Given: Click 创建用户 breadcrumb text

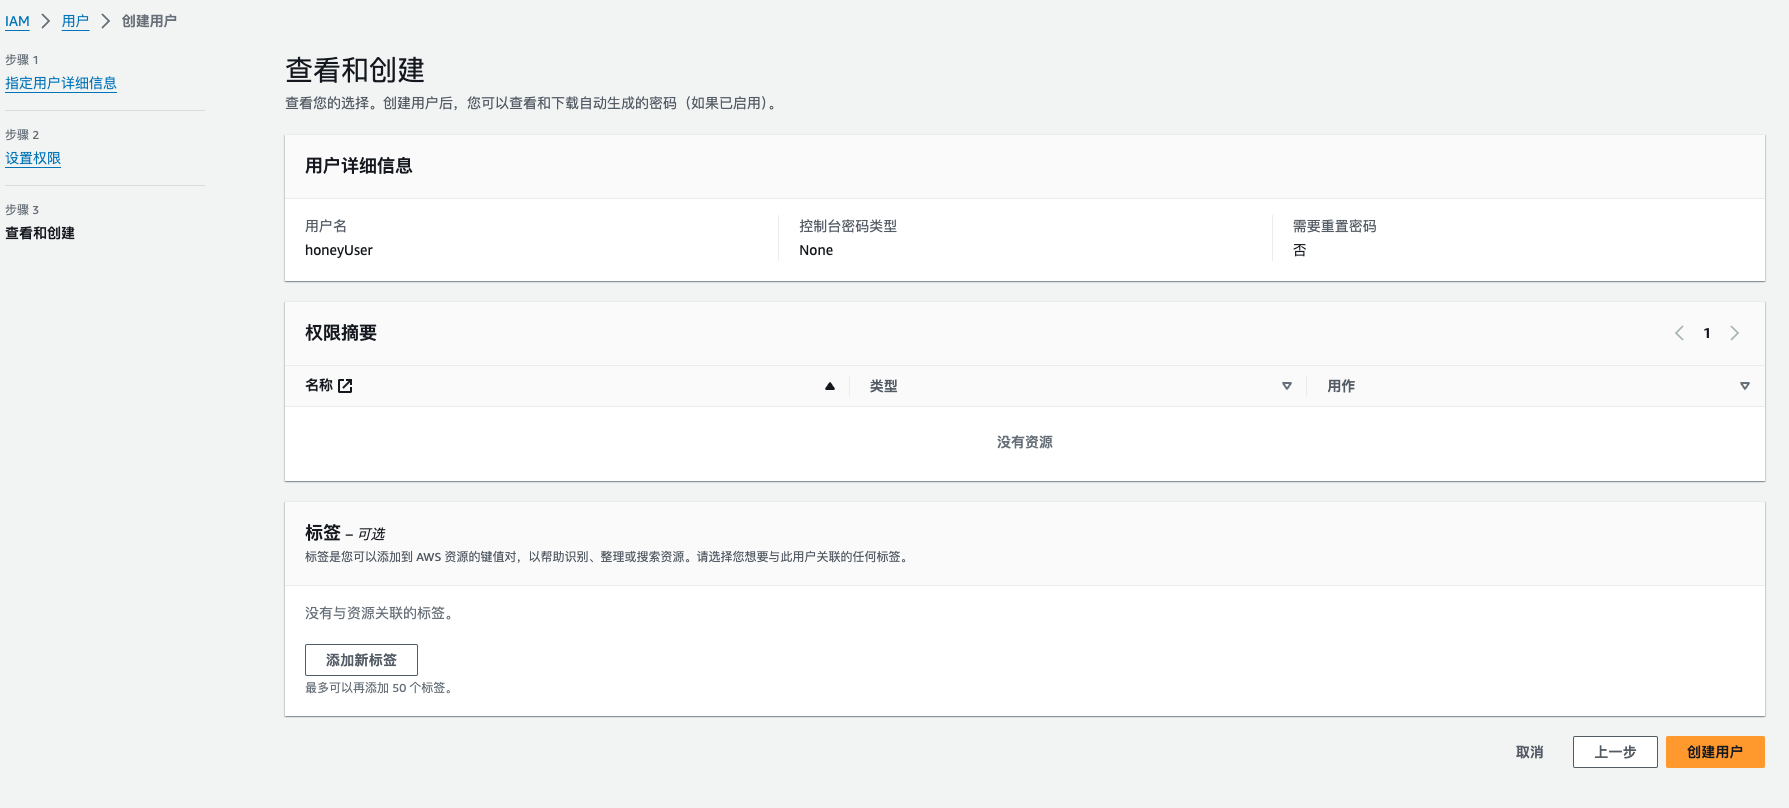Looking at the screenshot, I should pos(149,21).
